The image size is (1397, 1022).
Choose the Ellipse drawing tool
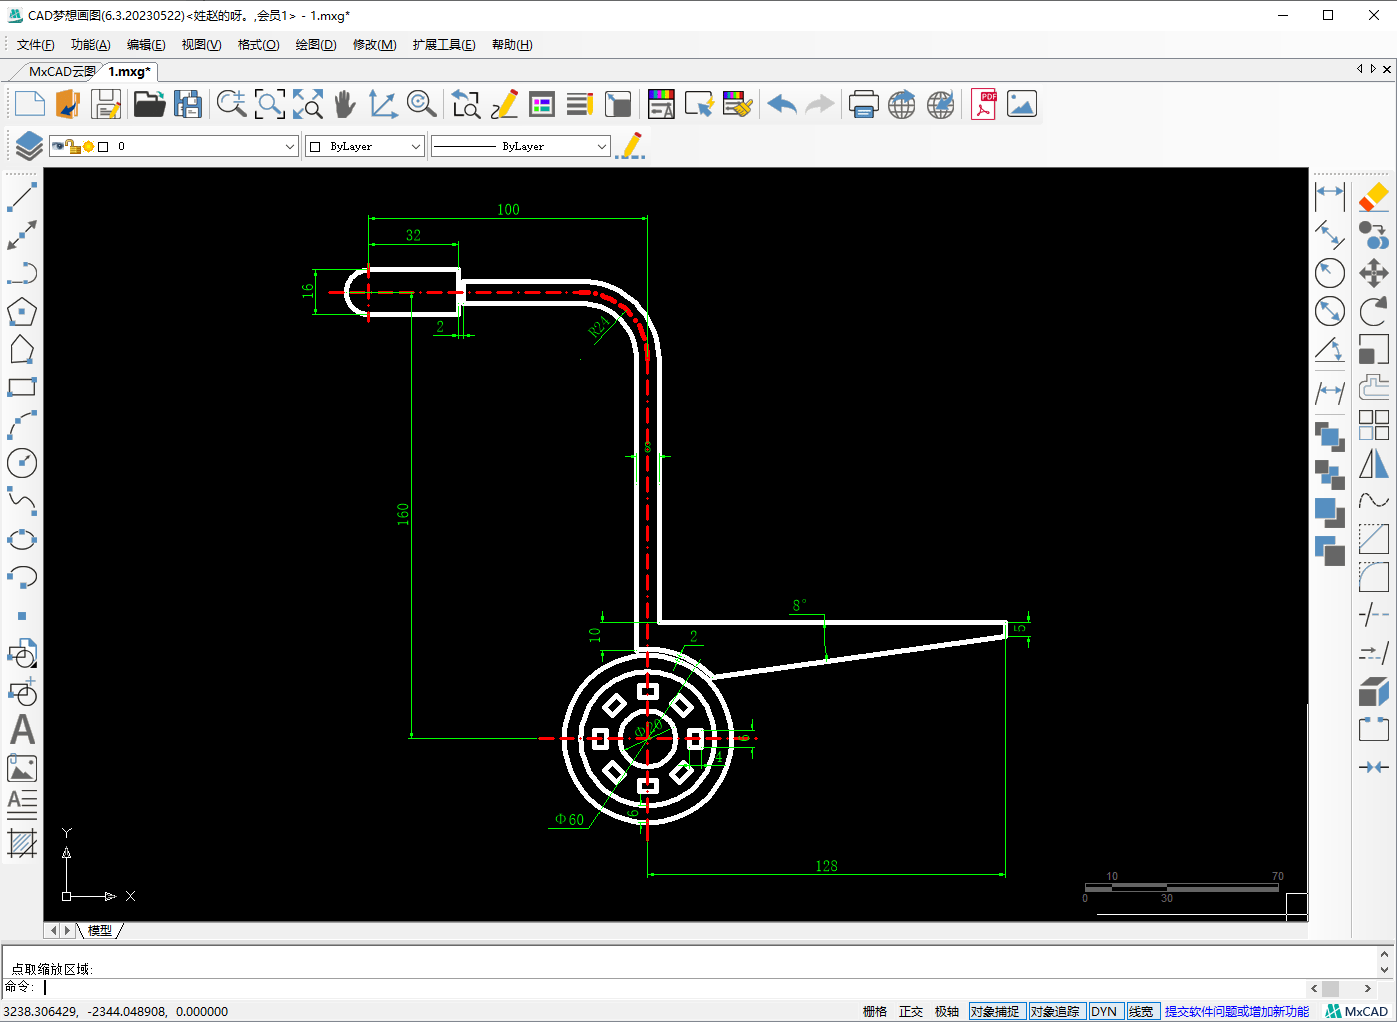pyautogui.click(x=22, y=539)
